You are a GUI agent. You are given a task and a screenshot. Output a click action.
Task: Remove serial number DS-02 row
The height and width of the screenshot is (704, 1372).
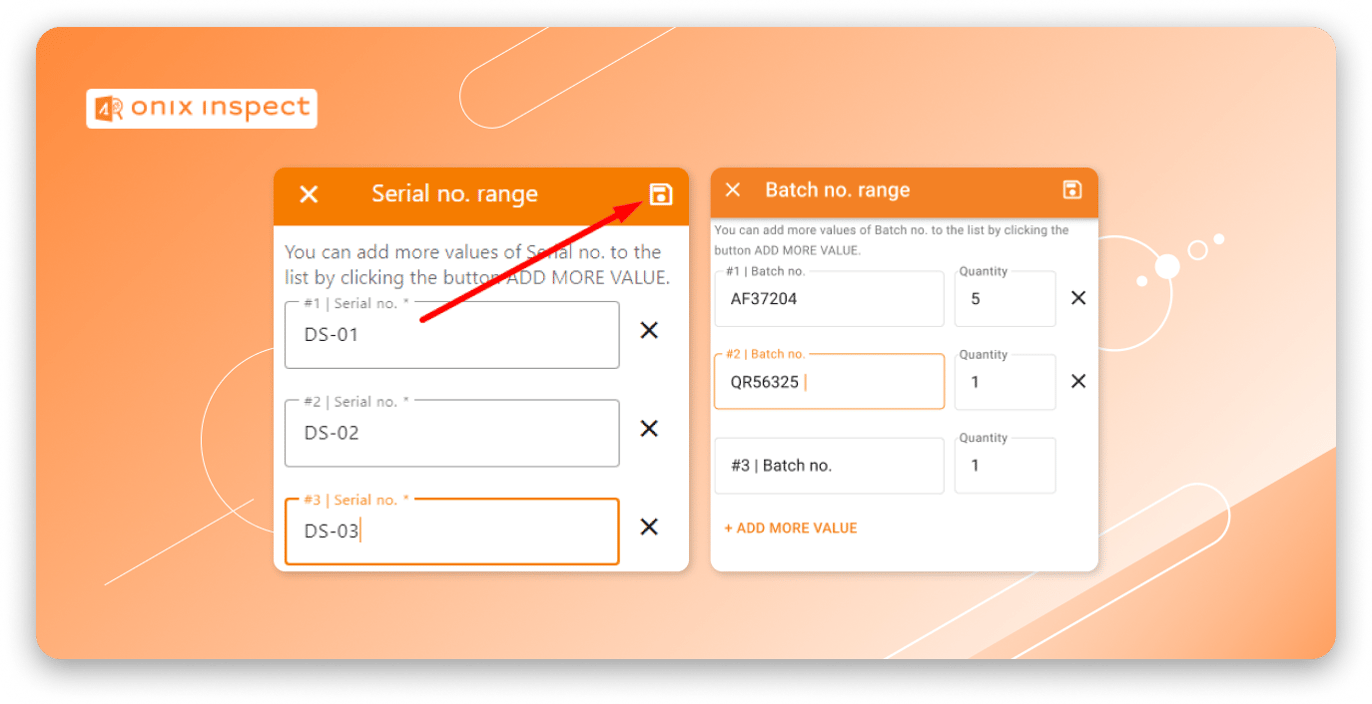(649, 428)
